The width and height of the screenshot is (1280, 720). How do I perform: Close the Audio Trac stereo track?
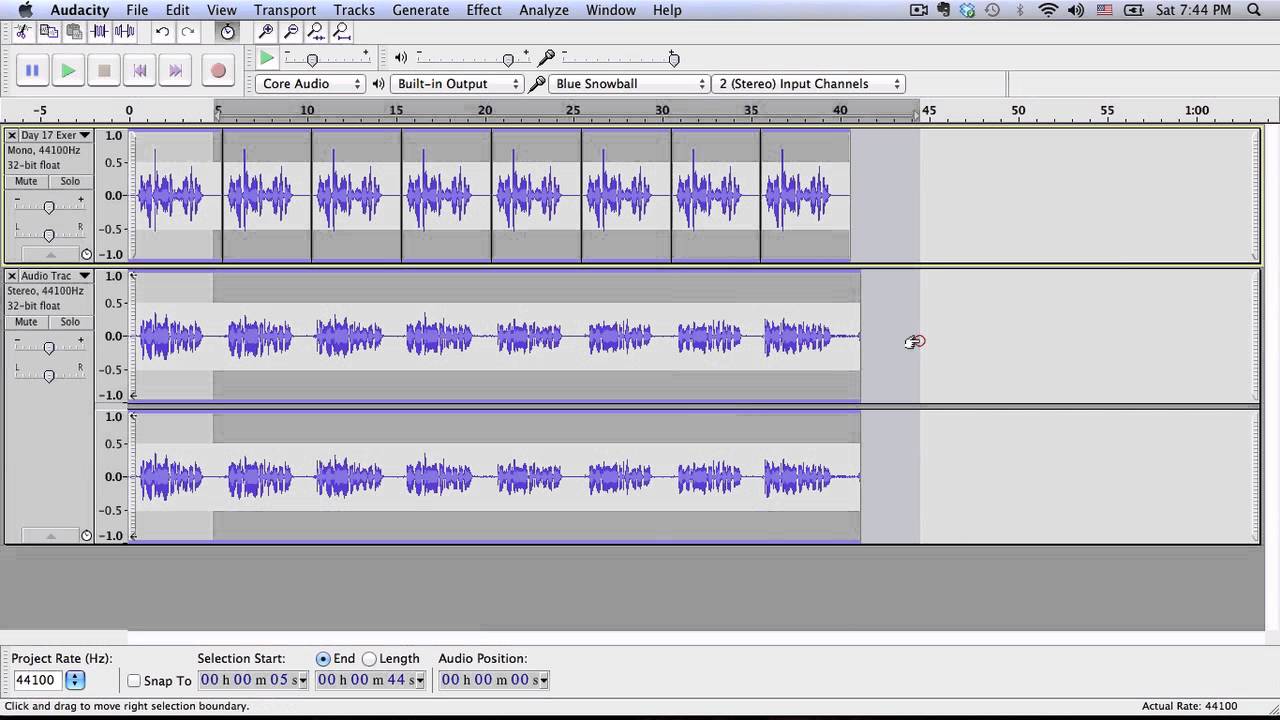(12, 276)
